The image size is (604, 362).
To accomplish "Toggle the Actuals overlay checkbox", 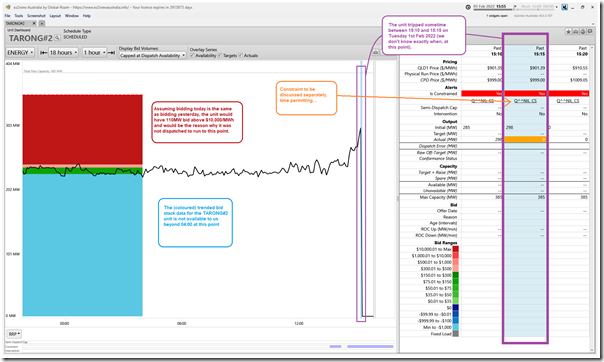I will click(x=240, y=55).
